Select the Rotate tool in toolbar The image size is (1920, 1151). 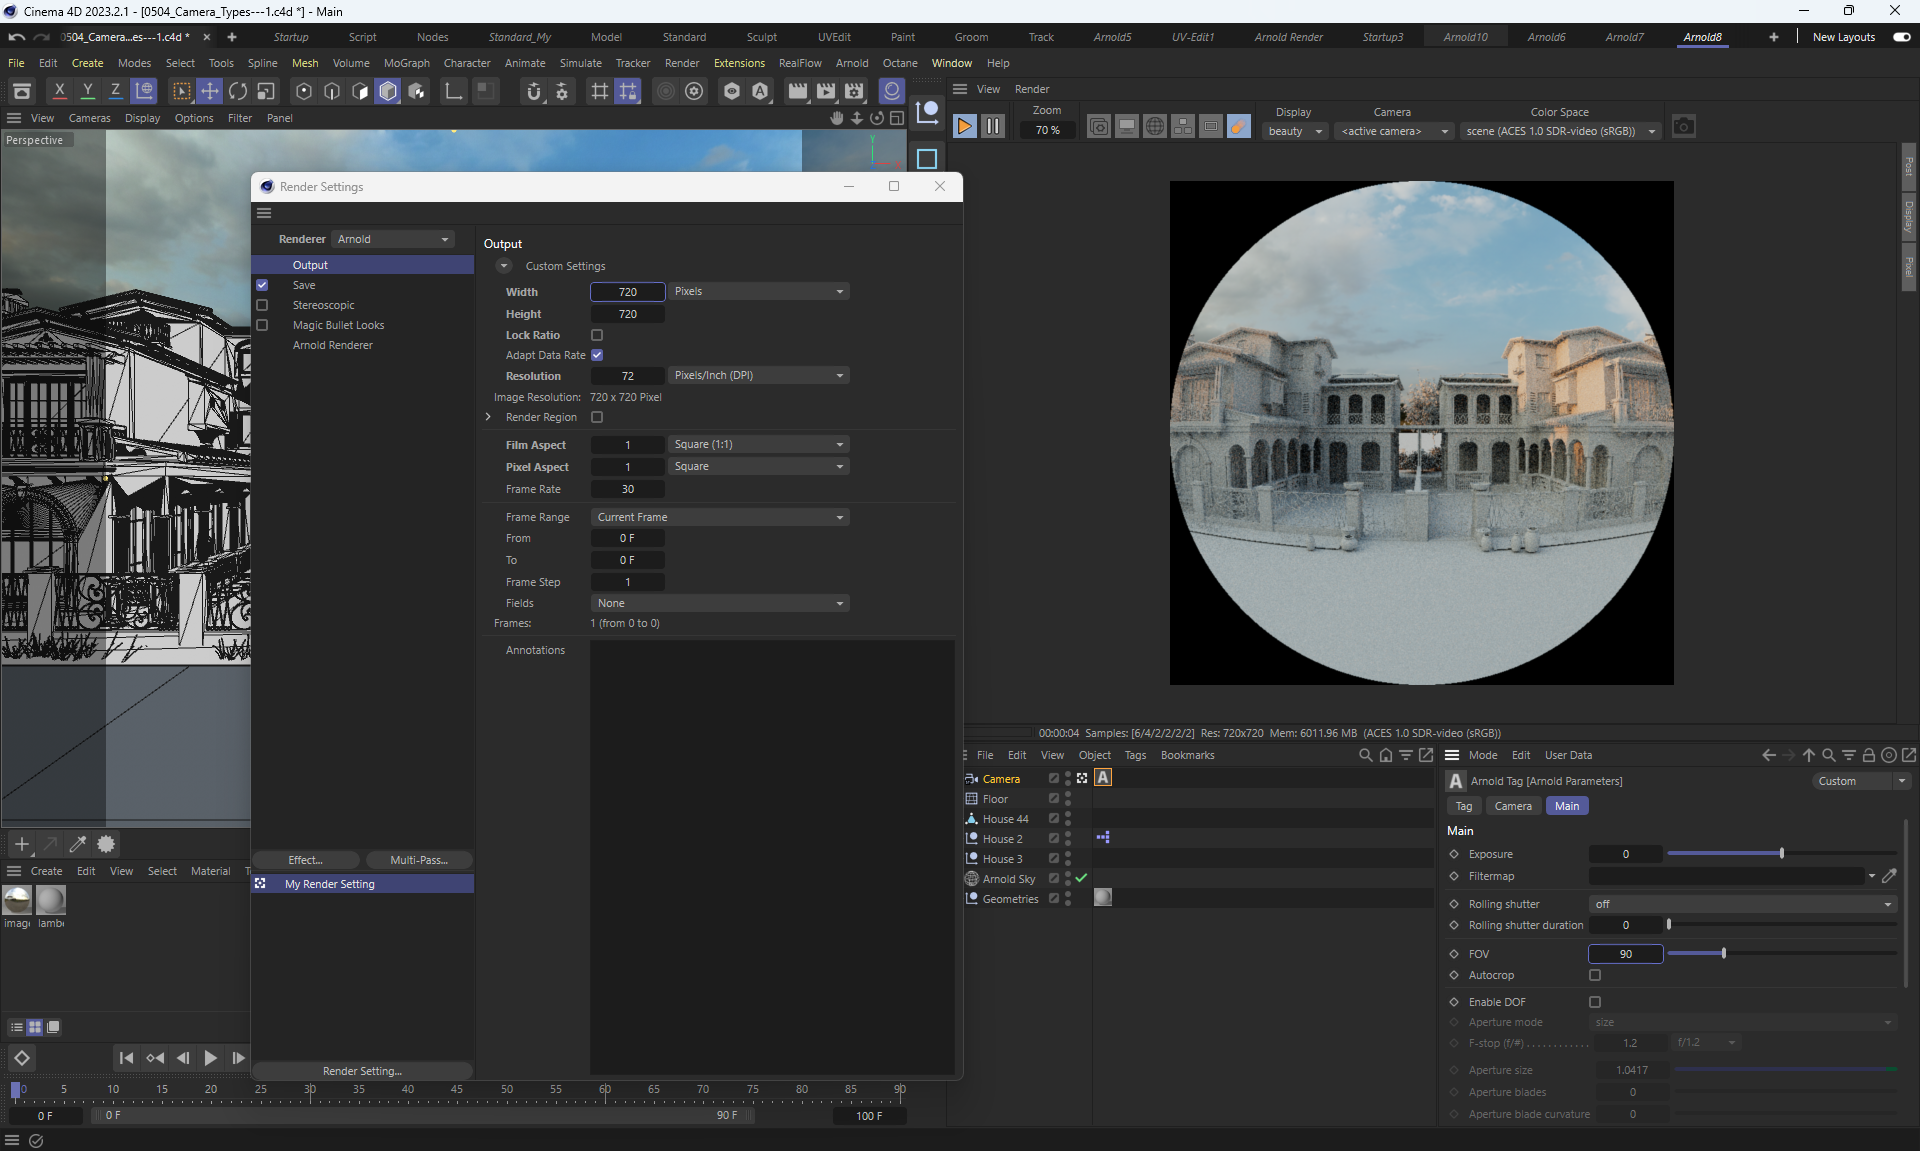(238, 92)
